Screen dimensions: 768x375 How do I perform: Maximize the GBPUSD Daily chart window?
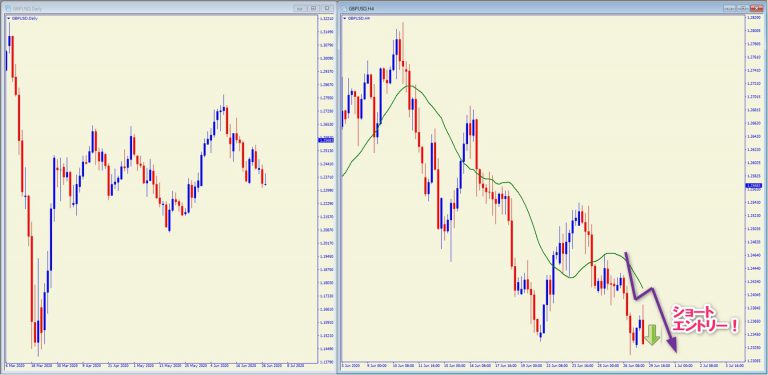[327, 8]
